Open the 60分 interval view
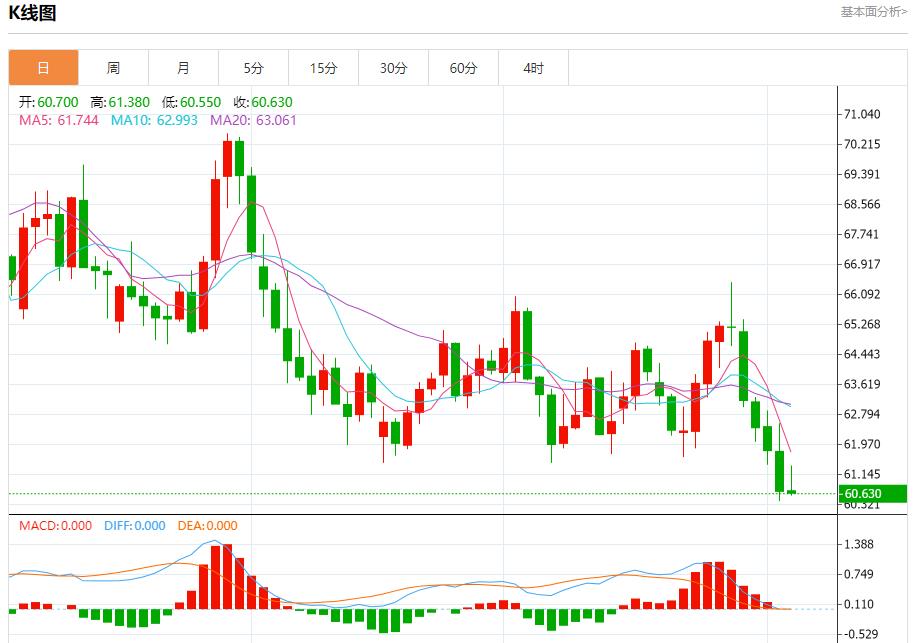This screenshot has width=914, height=643. click(463, 67)
